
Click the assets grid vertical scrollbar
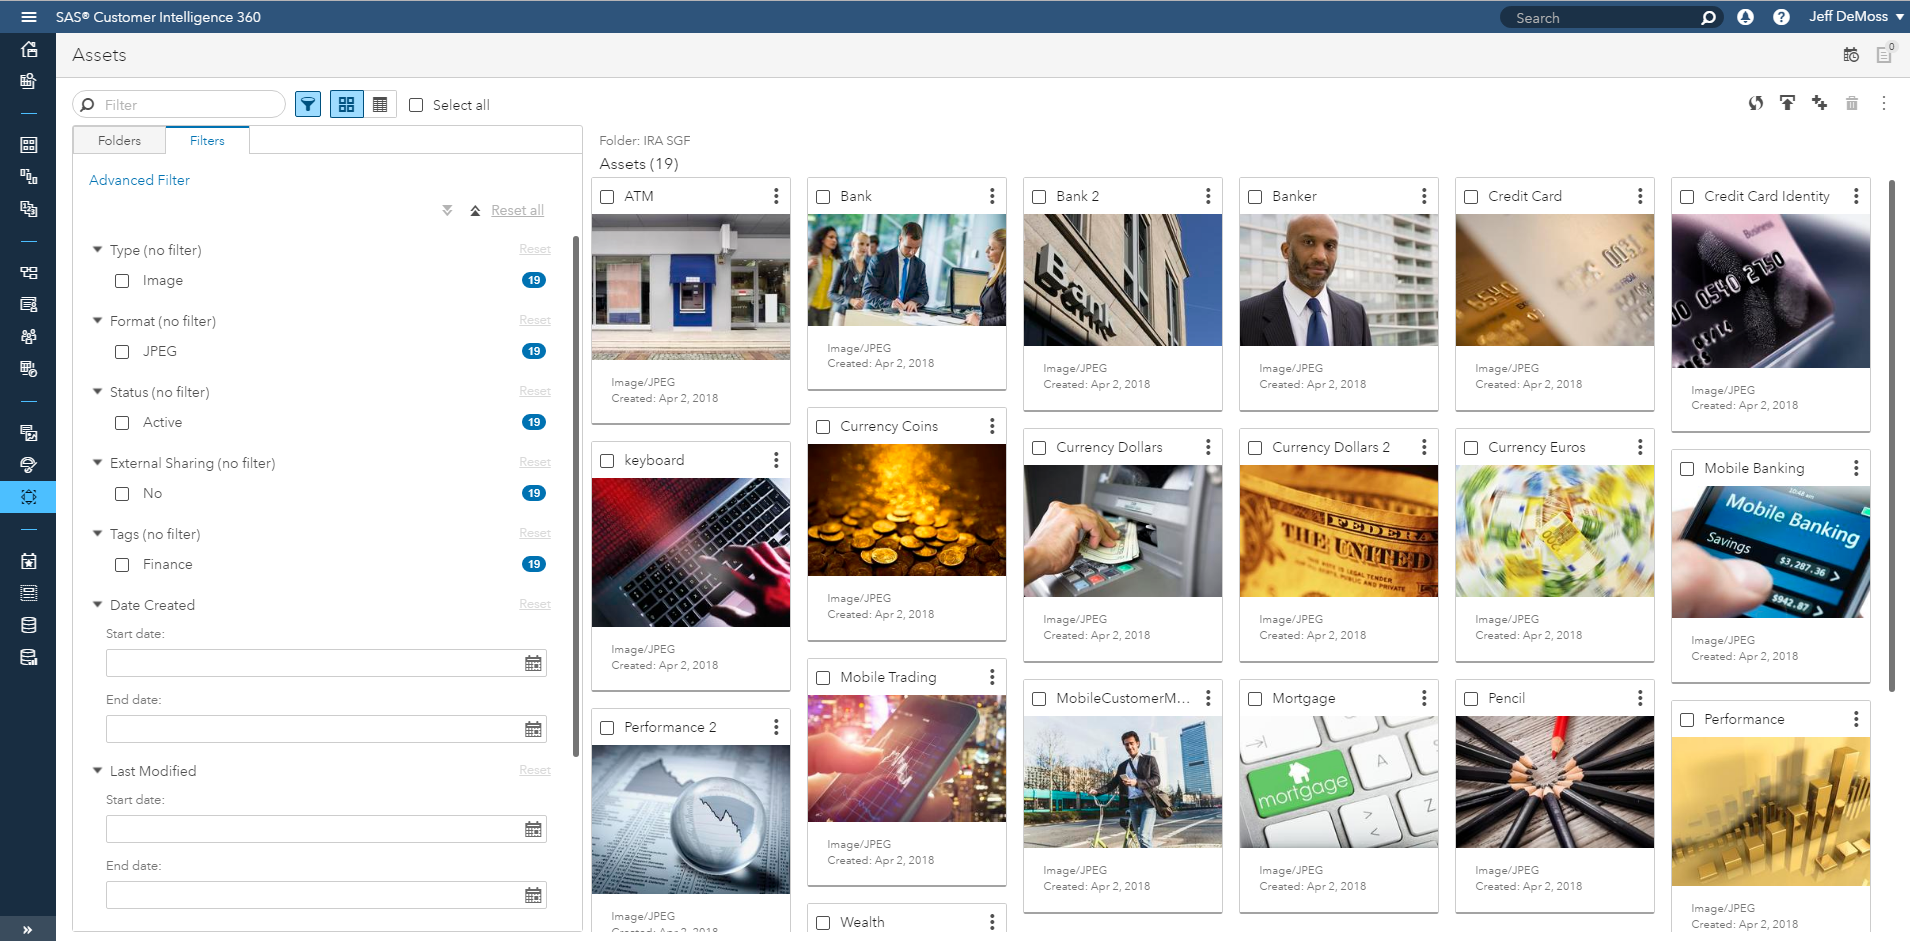[1892, 435]
